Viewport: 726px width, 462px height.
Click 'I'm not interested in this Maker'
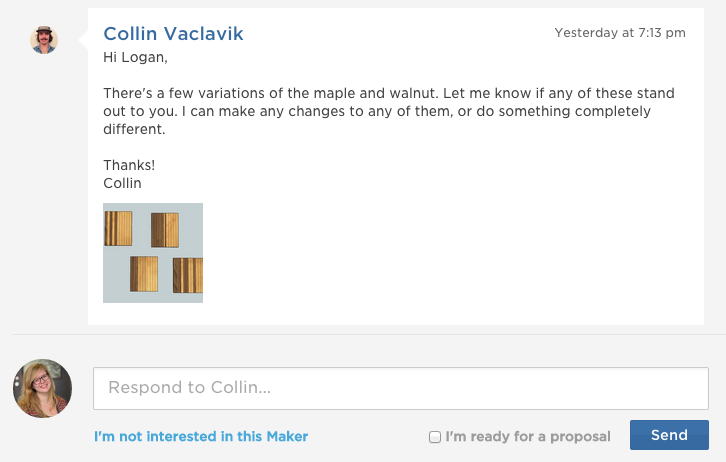[x=201, y=437]
